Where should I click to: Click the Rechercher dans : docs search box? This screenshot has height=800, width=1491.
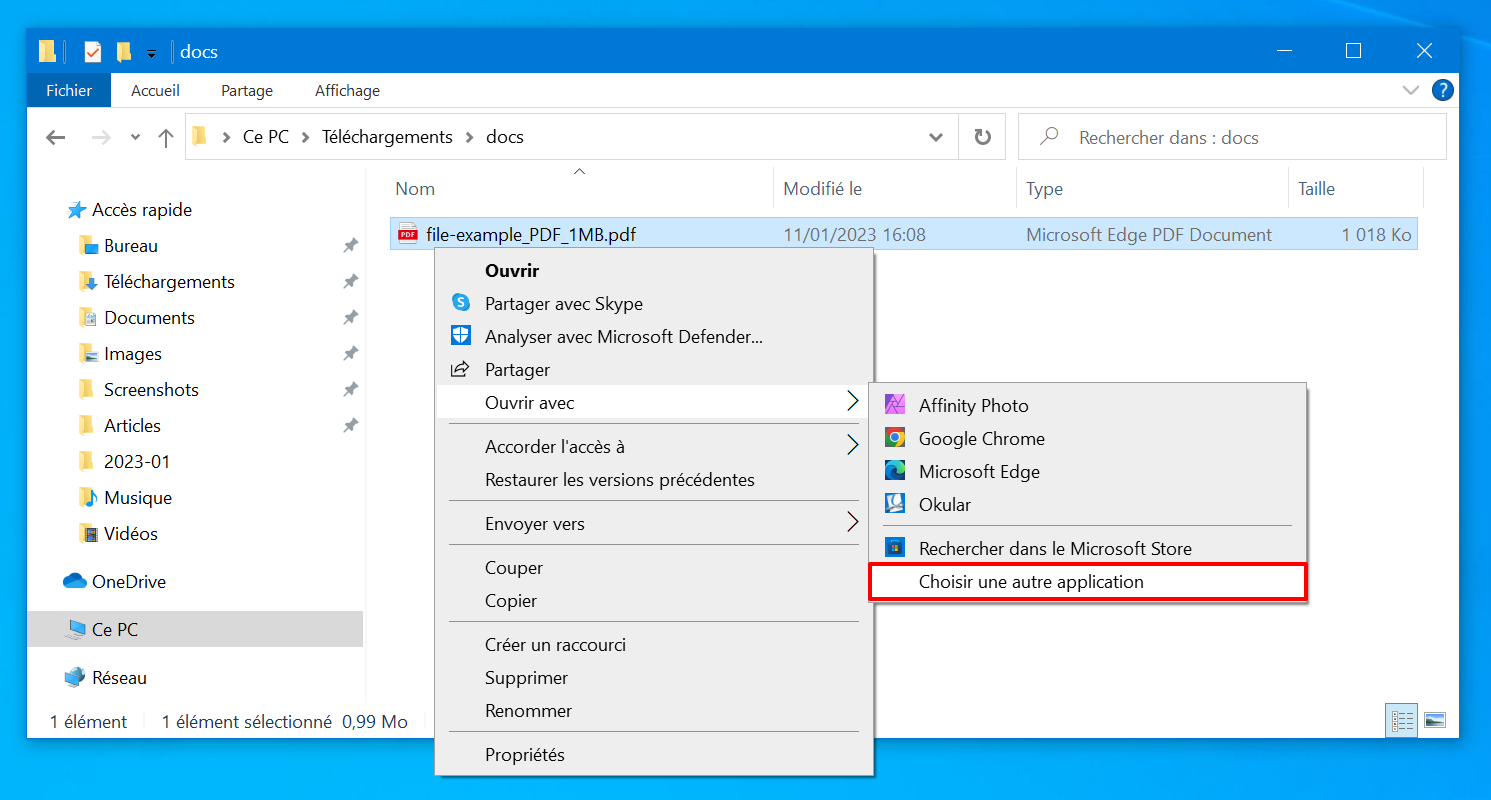tap(1232, 137)
